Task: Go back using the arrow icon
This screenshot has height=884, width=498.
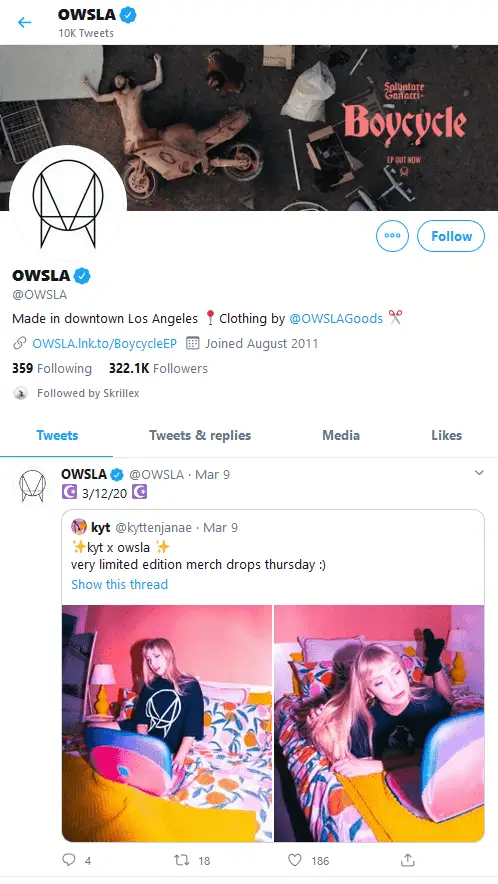Action: [x=24, y=23]
